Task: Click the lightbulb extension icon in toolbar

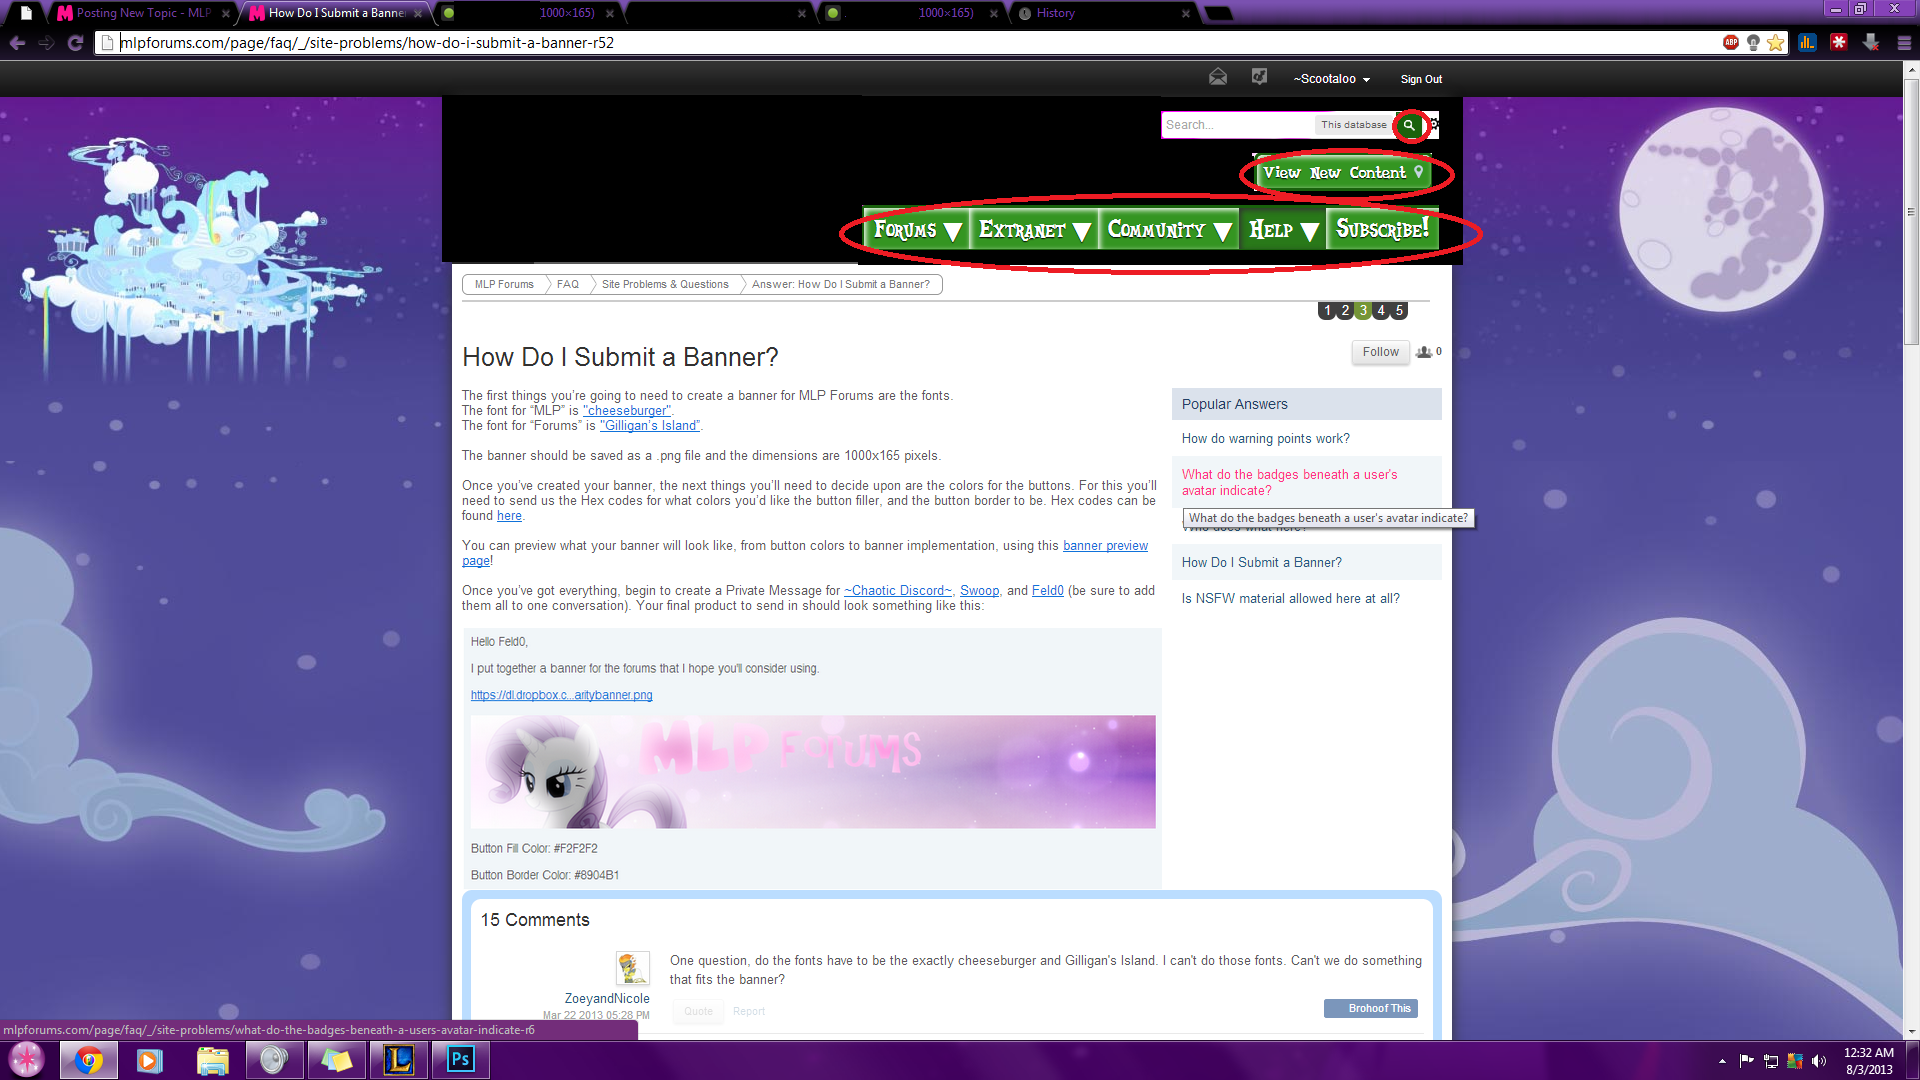Action: tap(1753, 42)
